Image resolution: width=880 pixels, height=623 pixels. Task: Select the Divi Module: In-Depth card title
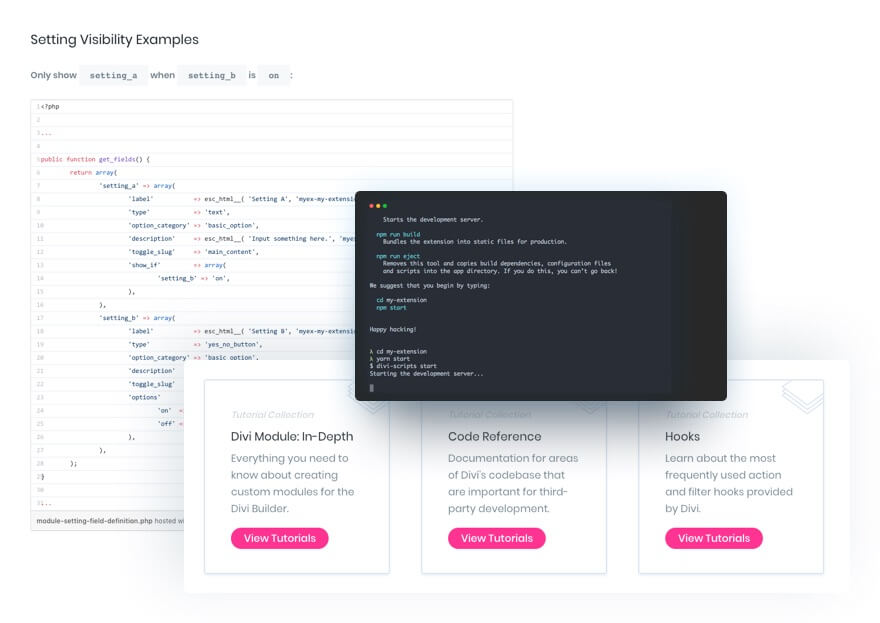point(291,436)
